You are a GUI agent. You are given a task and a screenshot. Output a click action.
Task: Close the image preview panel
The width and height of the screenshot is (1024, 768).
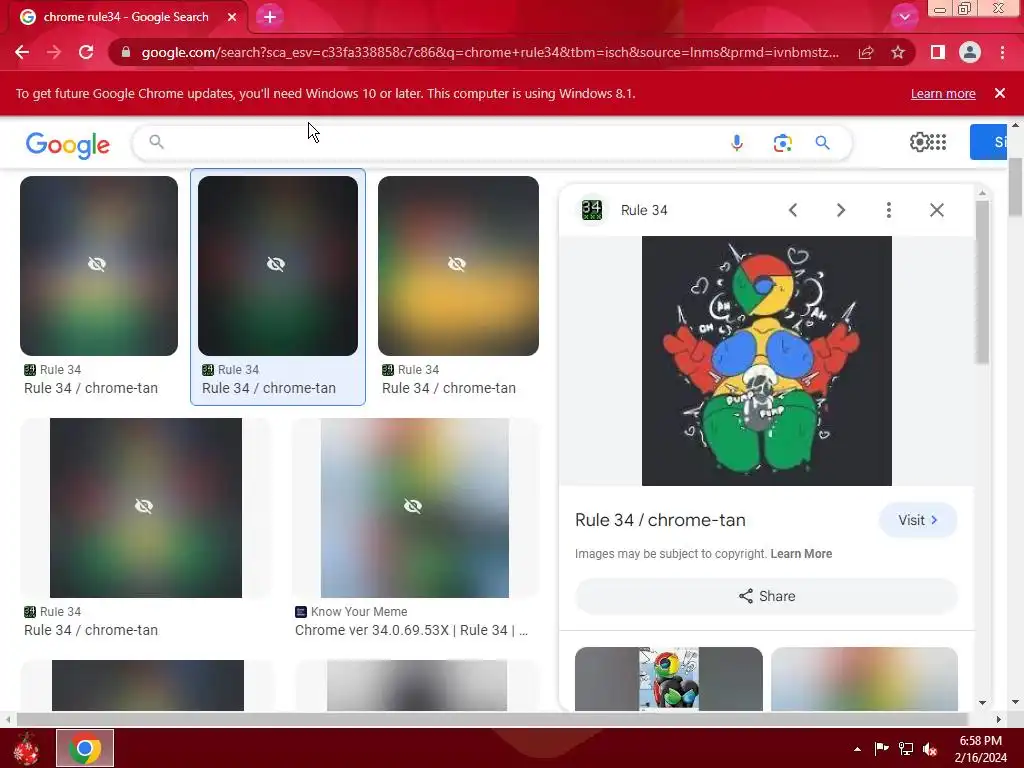936,210
